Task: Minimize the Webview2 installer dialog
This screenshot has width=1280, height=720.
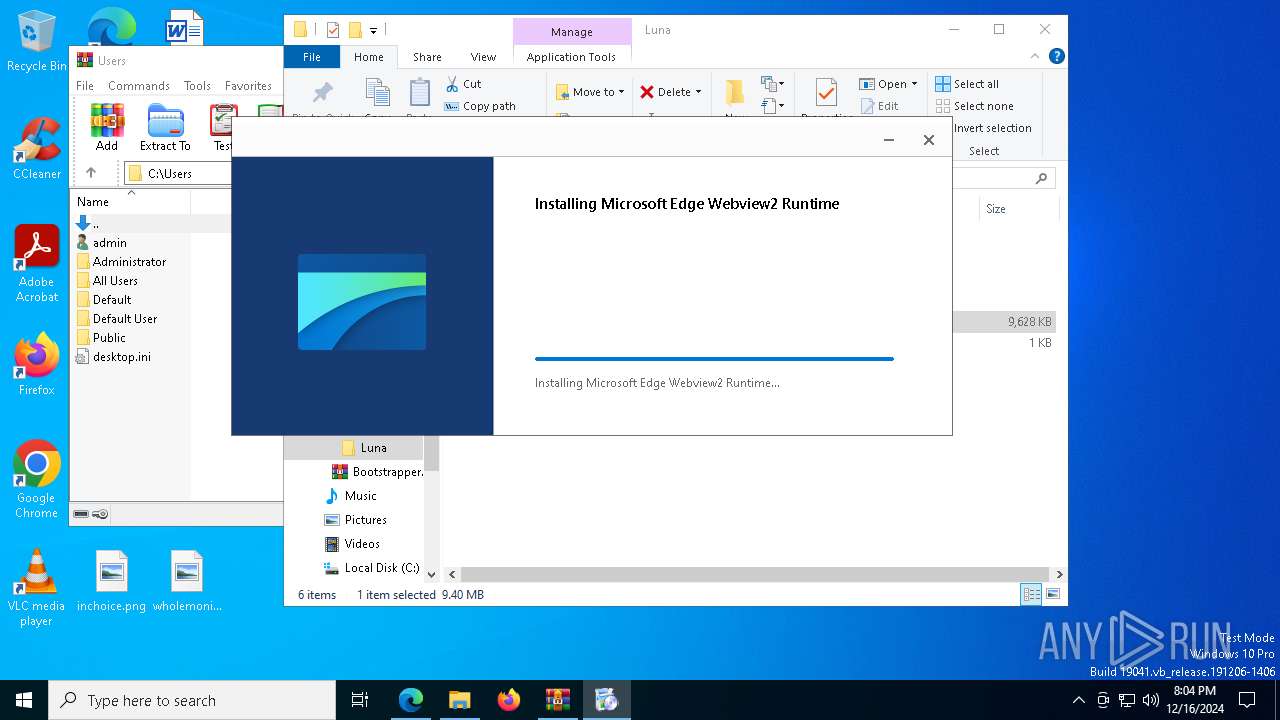Action: [x=888, y=140]
